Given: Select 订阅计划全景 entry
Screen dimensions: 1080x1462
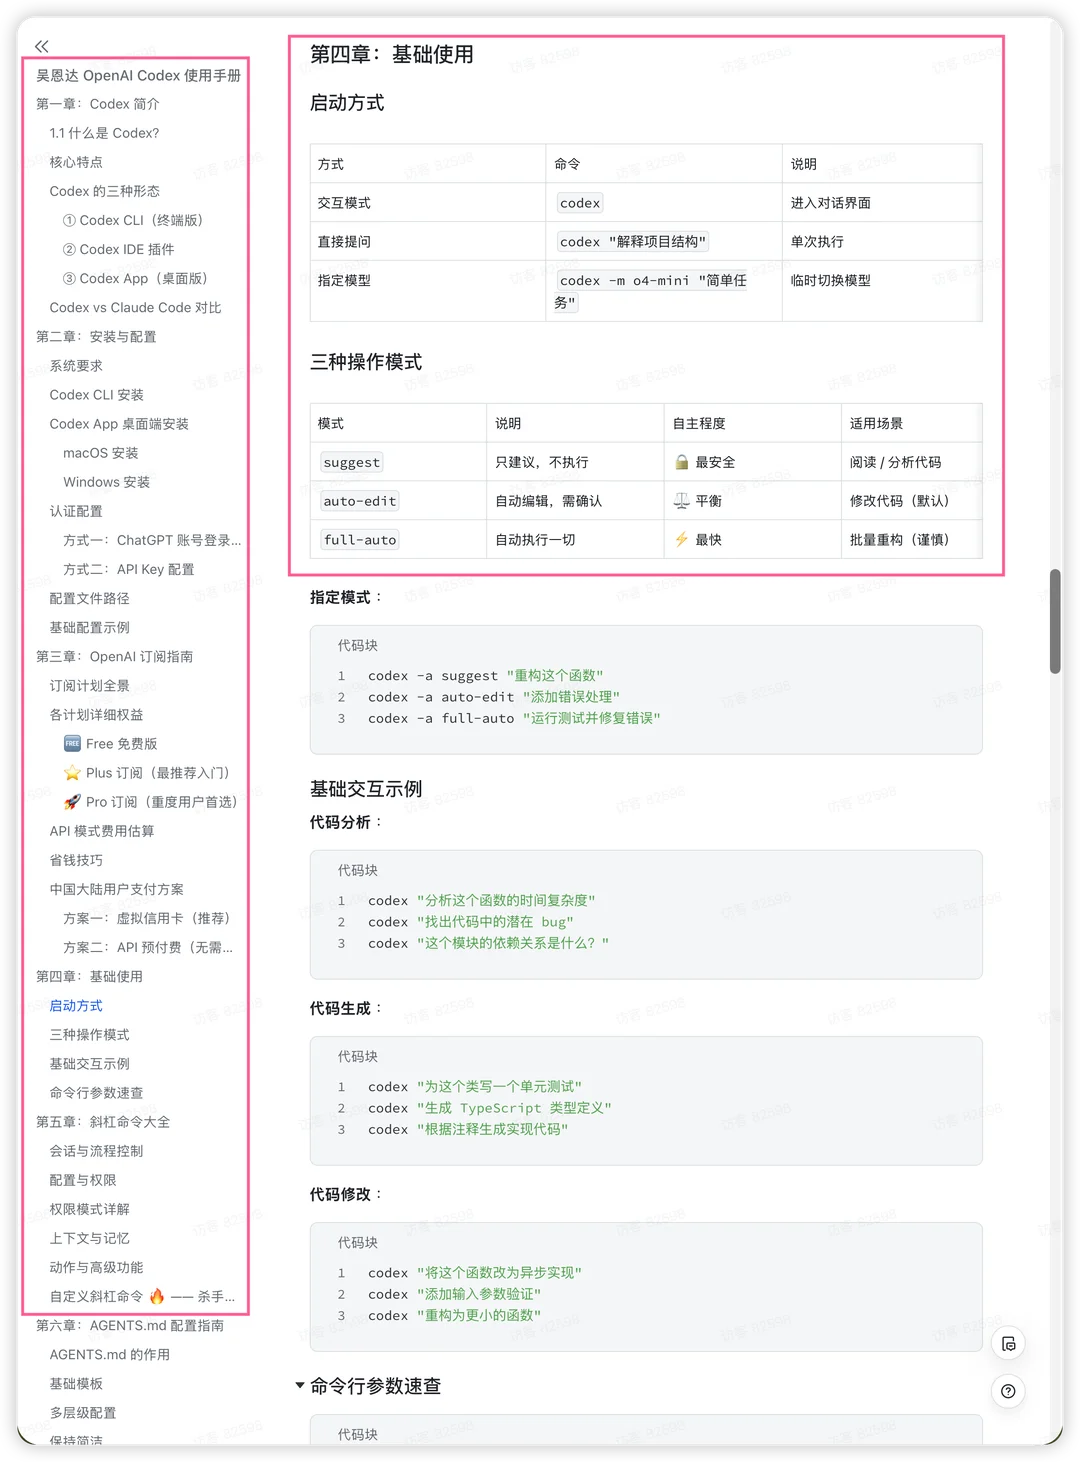Looking at the screenshot, I should (x=90, y=685).
